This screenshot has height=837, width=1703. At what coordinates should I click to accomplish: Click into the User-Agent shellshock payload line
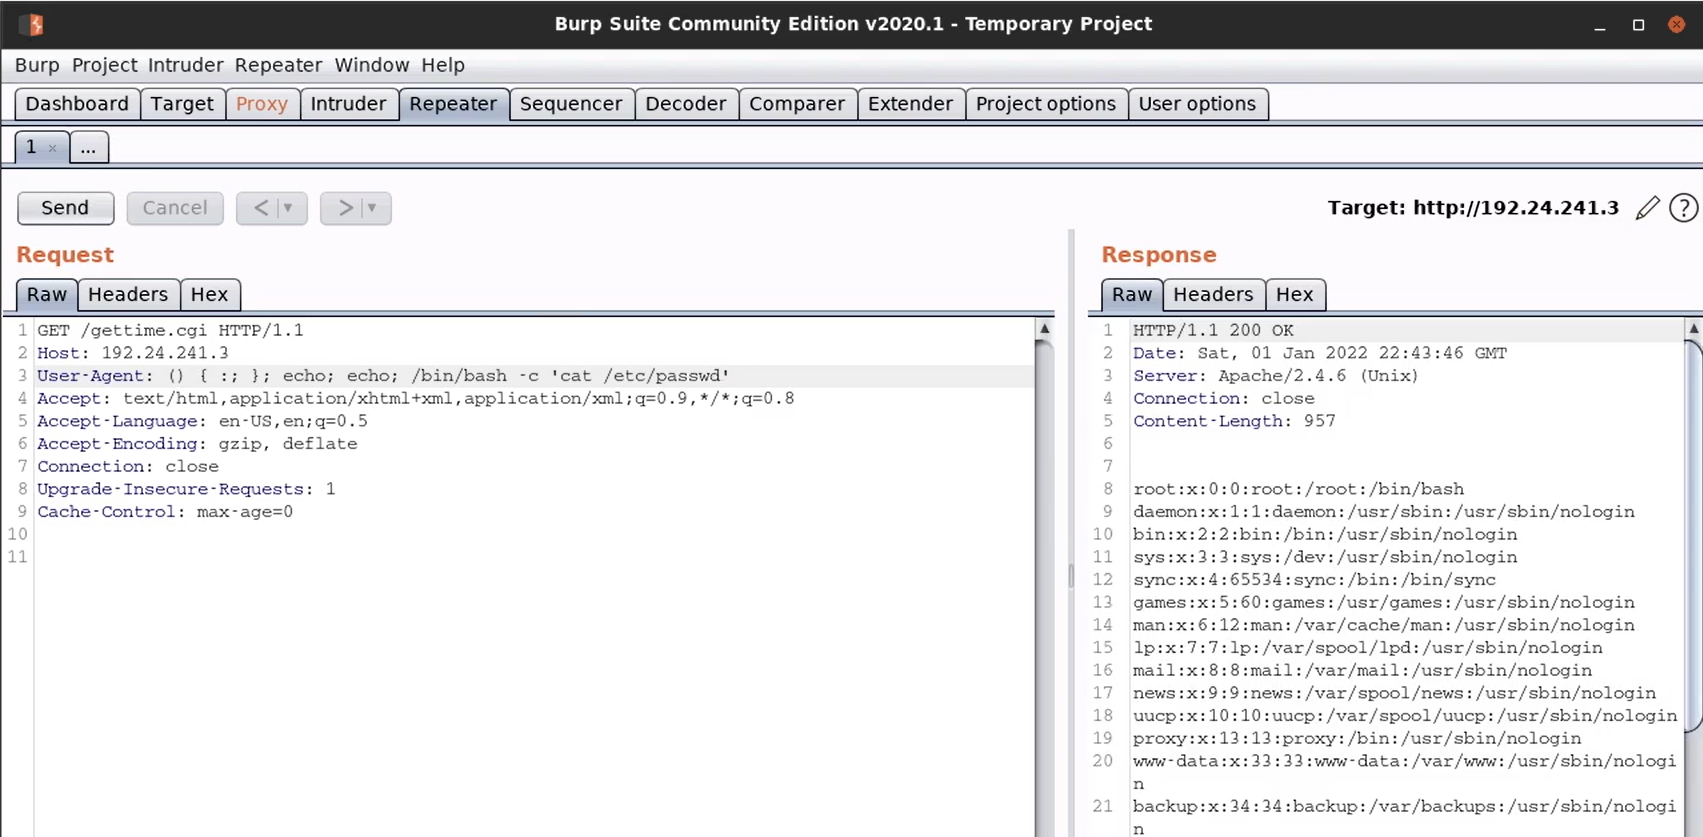[384, 376]
